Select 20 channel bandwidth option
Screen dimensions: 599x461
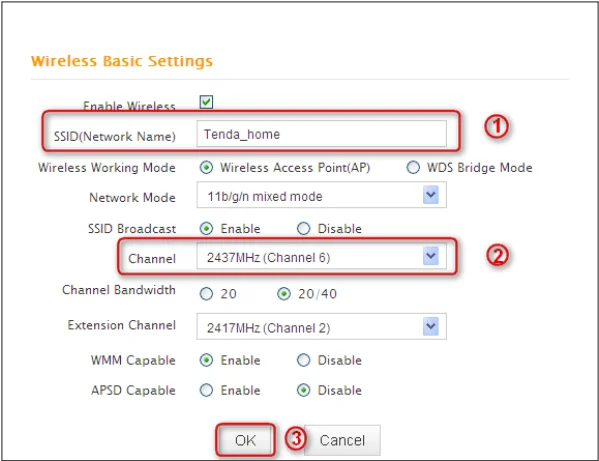pos(206,294)
